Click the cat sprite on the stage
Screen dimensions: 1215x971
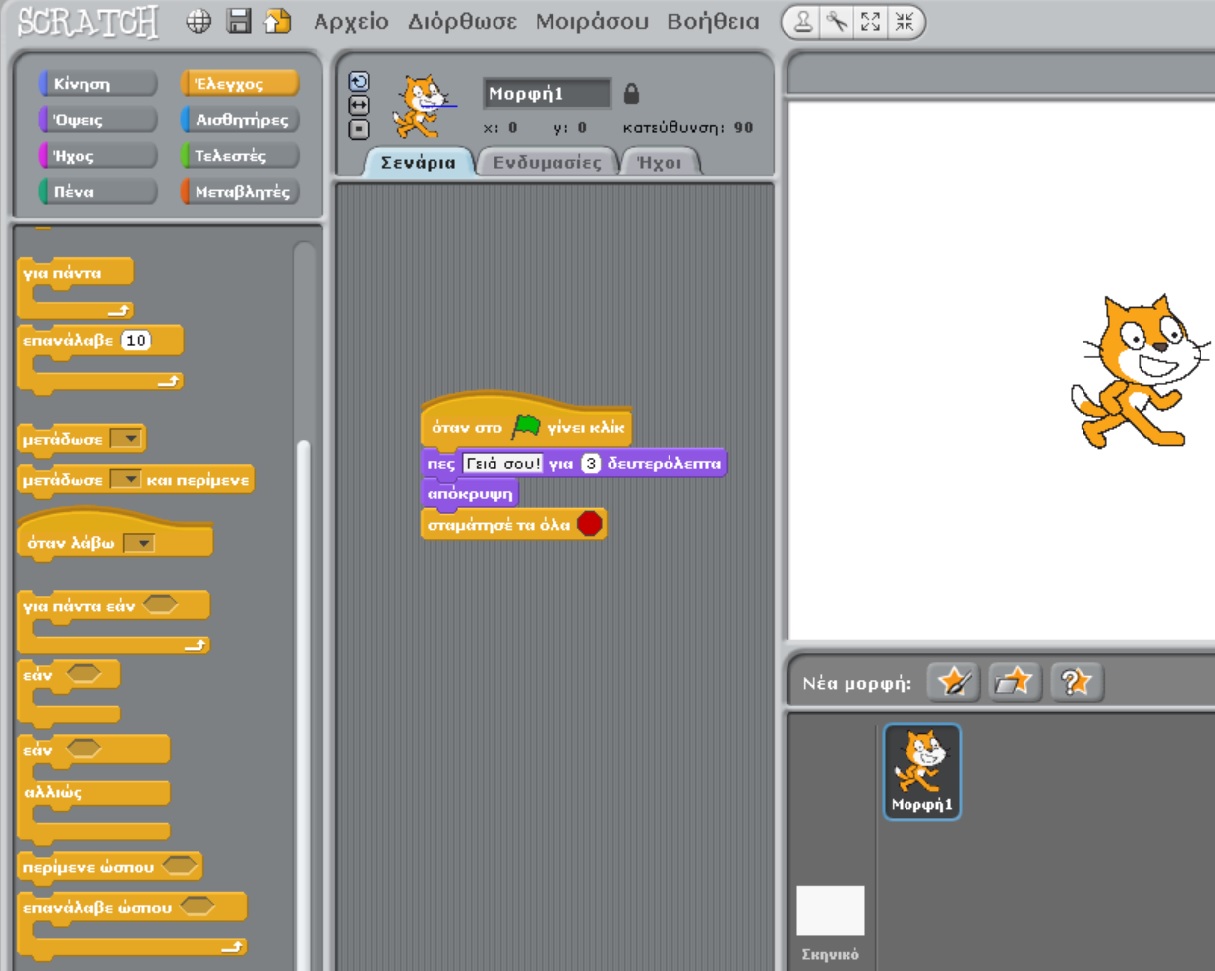pos(1140,370)
